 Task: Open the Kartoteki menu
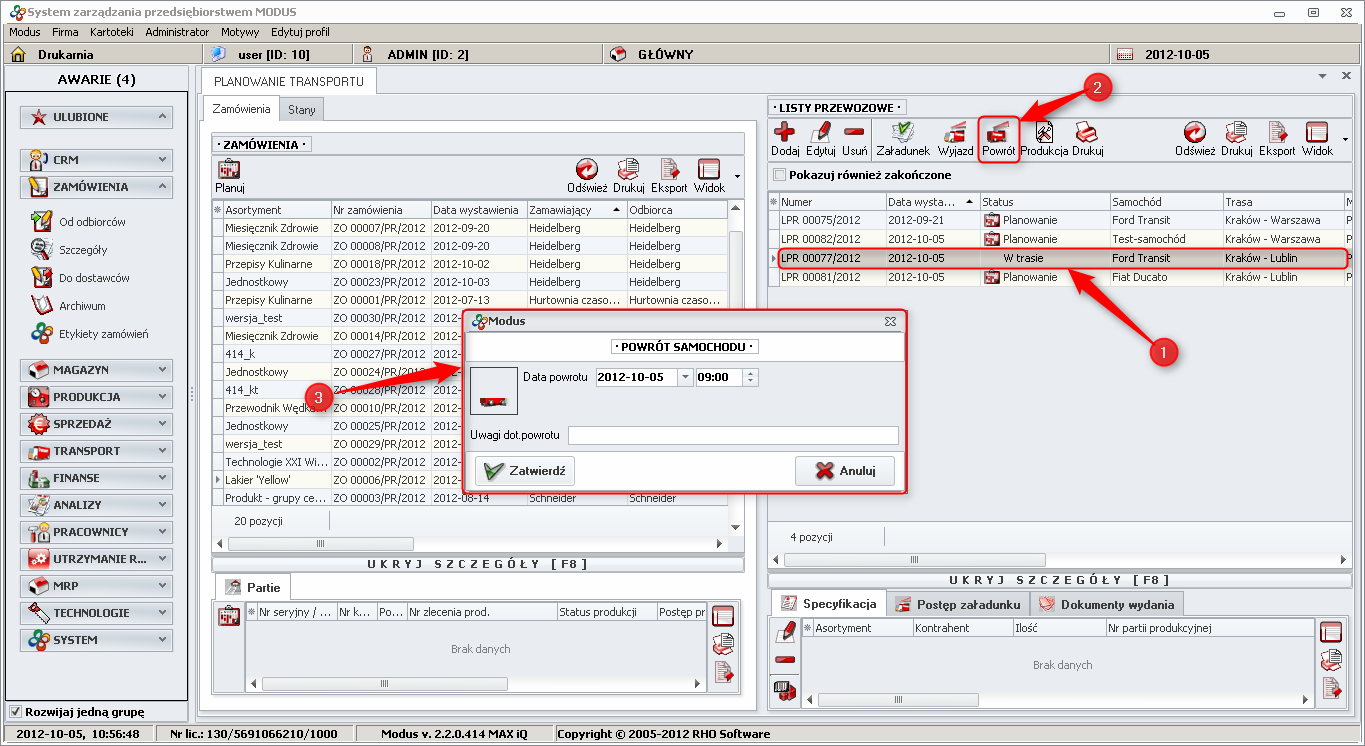tap(111, 32)
